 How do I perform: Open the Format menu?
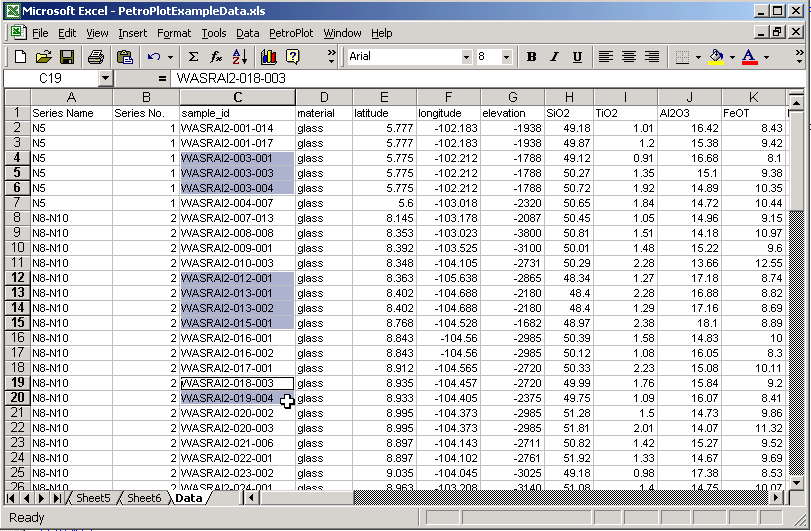174,34
